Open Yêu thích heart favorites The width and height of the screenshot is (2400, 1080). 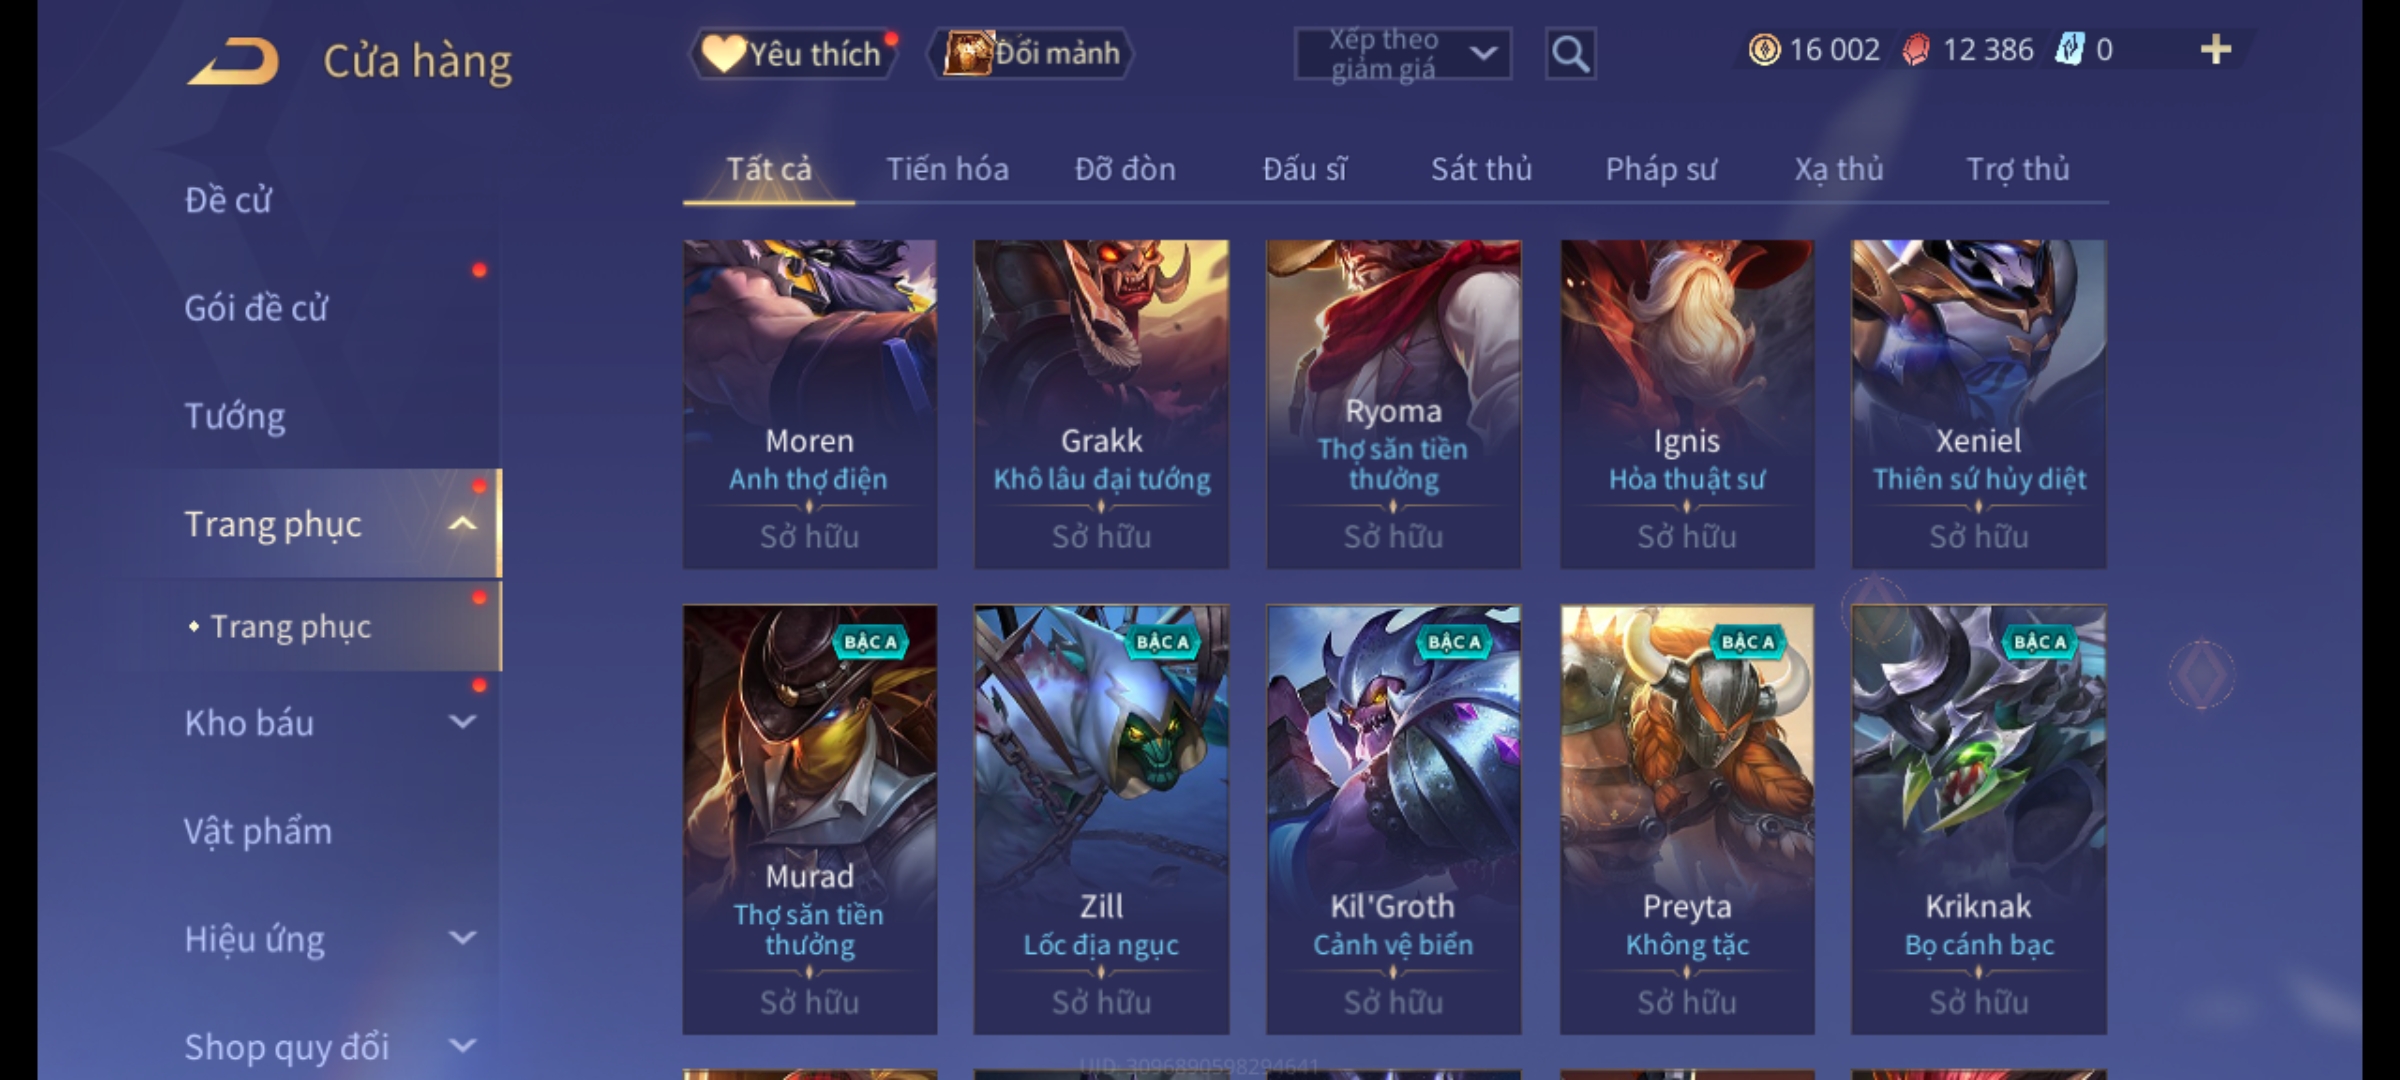793,53
